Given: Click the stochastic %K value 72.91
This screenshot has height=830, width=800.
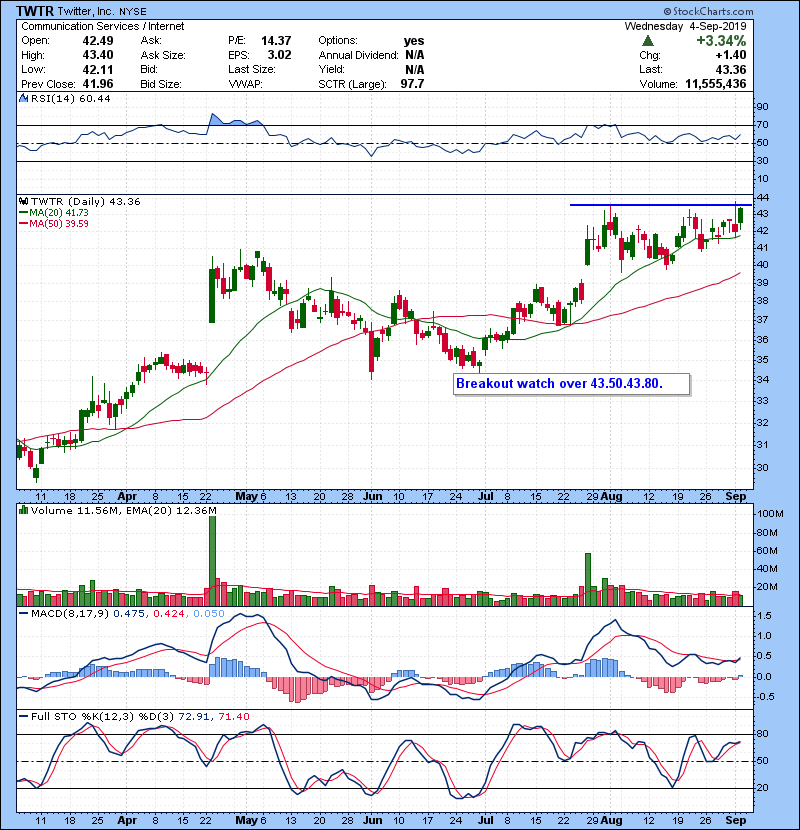Looking at the screenshot, I should [194, 717].
